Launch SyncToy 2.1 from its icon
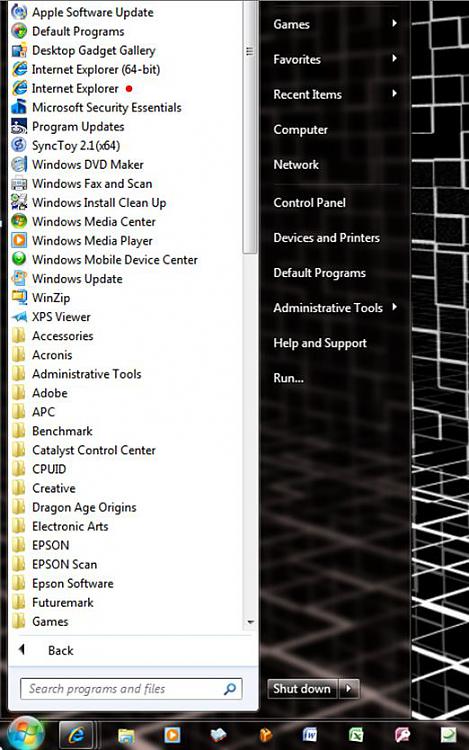469x750 pixels. click(x=19, y=145)
